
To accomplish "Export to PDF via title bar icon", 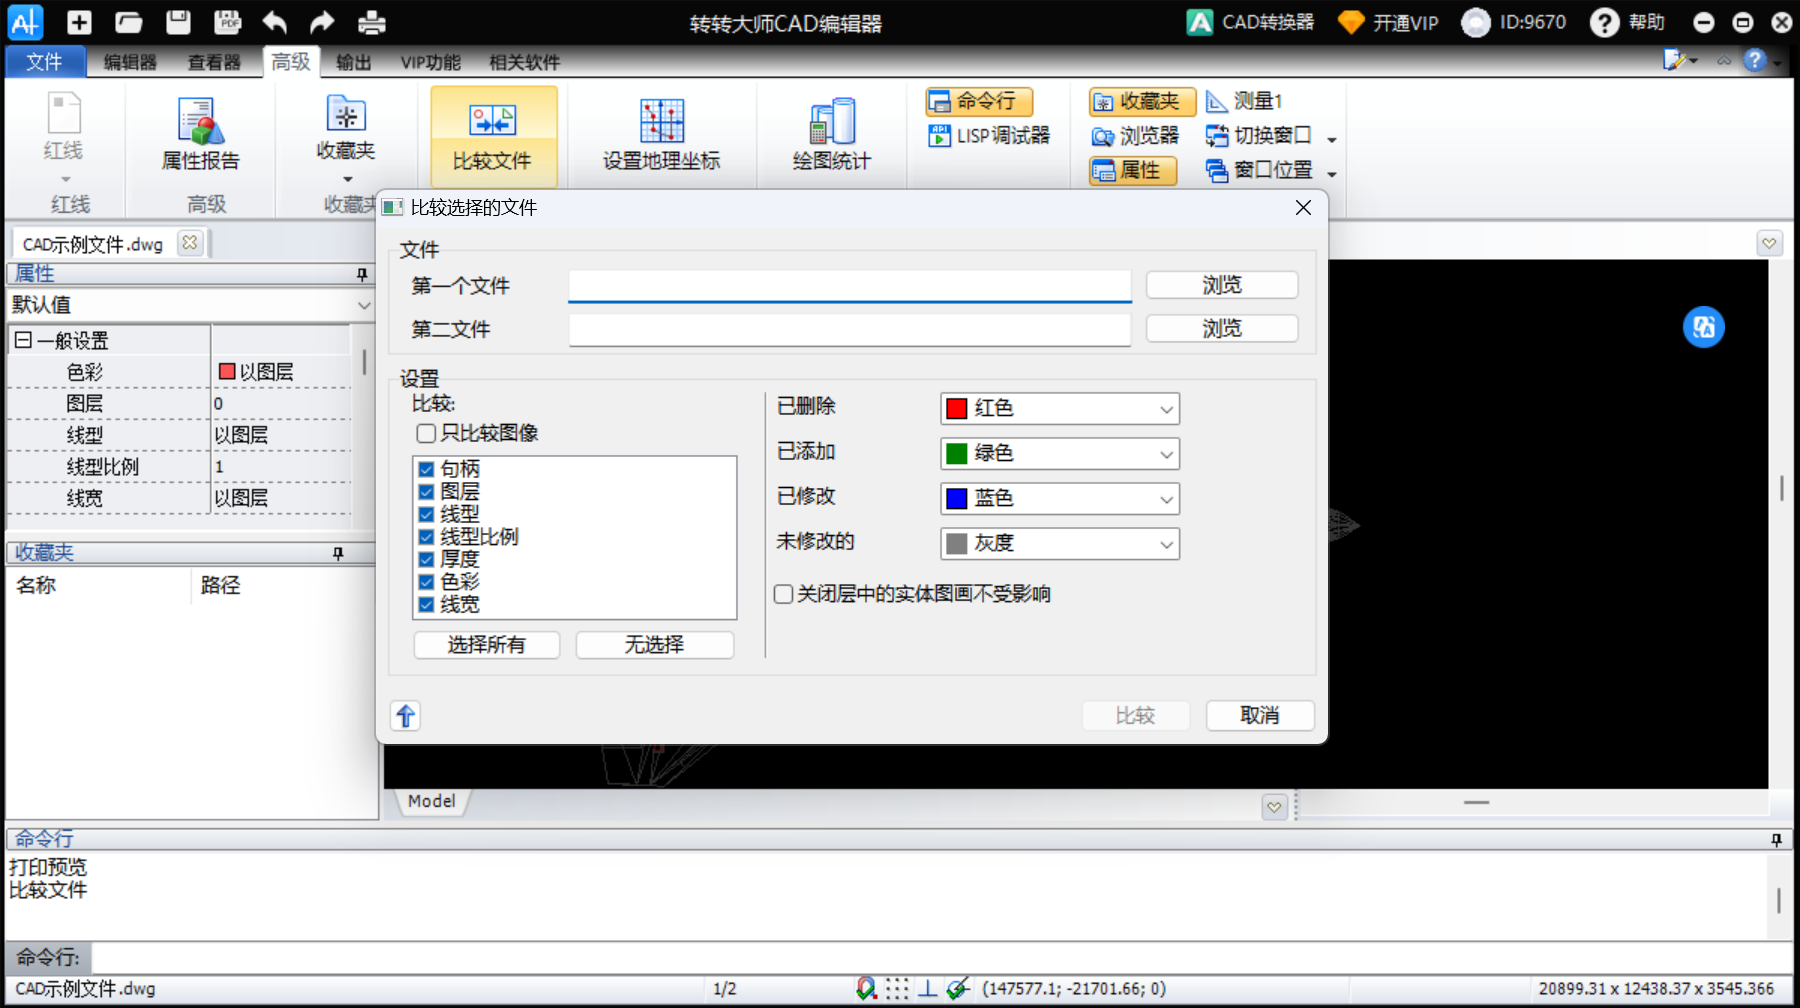I will point(228,22).
